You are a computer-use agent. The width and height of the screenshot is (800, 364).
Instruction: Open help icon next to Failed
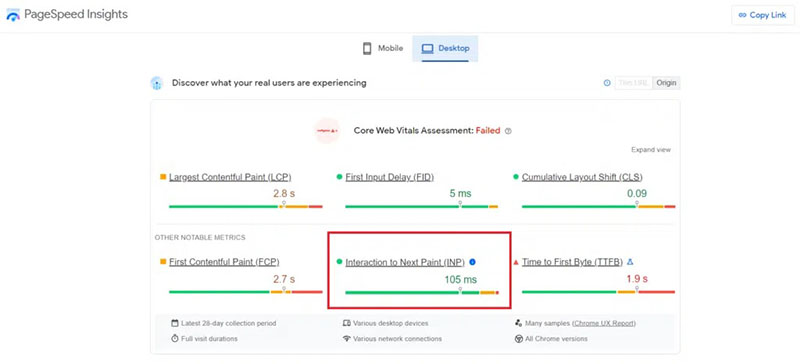click(508, 131)
